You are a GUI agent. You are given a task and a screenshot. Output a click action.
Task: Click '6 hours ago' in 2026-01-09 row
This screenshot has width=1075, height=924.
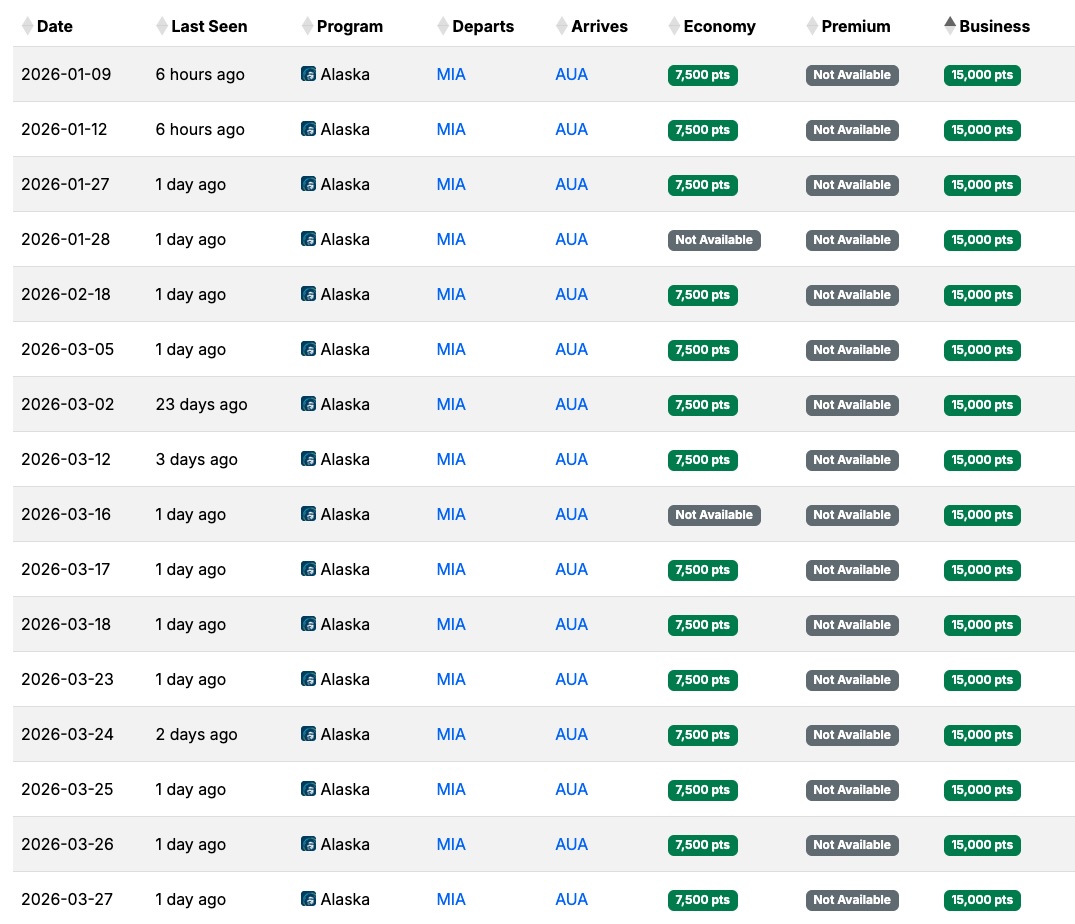200,74
